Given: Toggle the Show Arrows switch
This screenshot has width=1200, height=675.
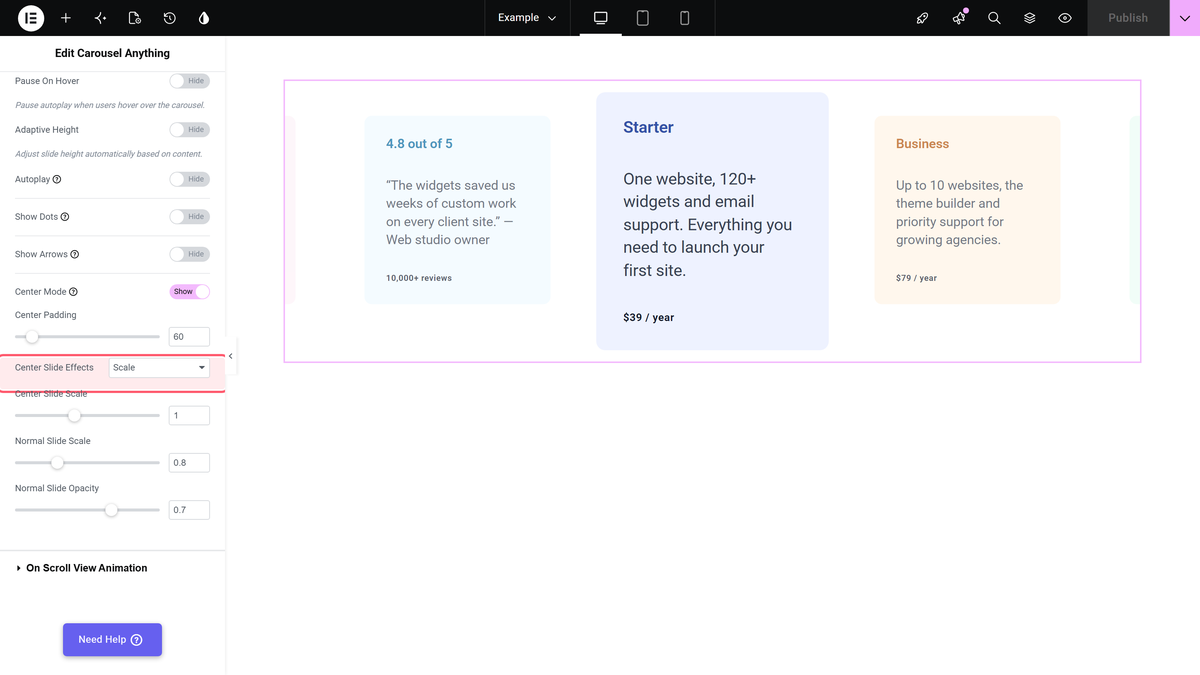Looking at the screenshot, I should point(190,255).
